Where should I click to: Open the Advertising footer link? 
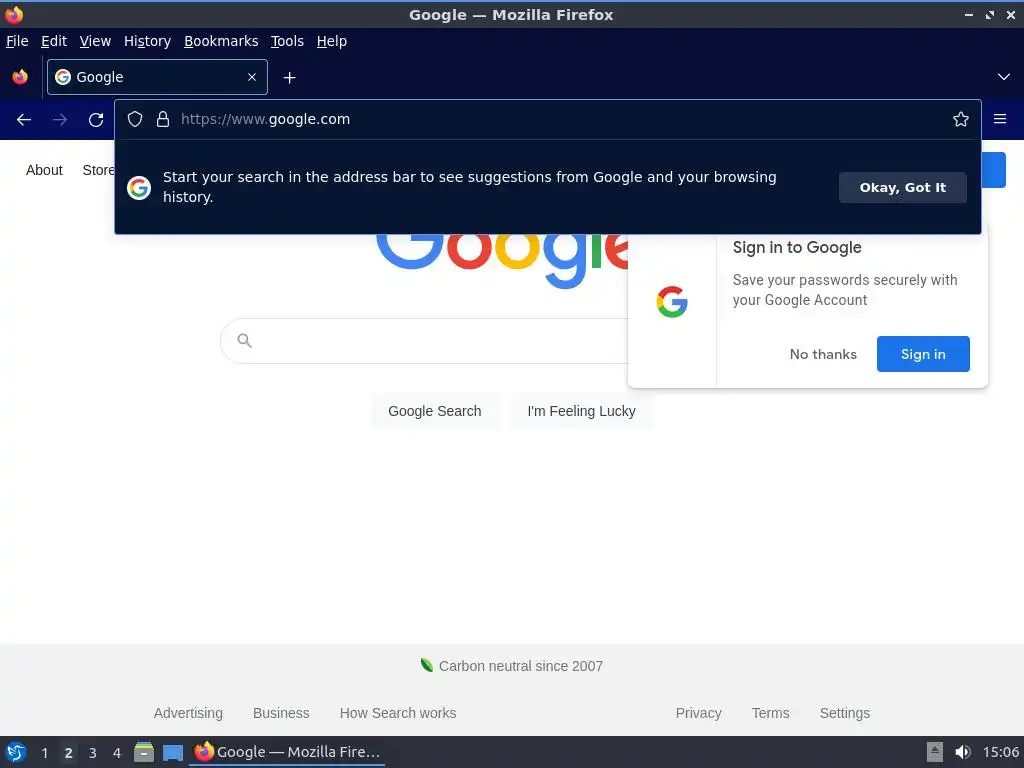pos(188,713)
